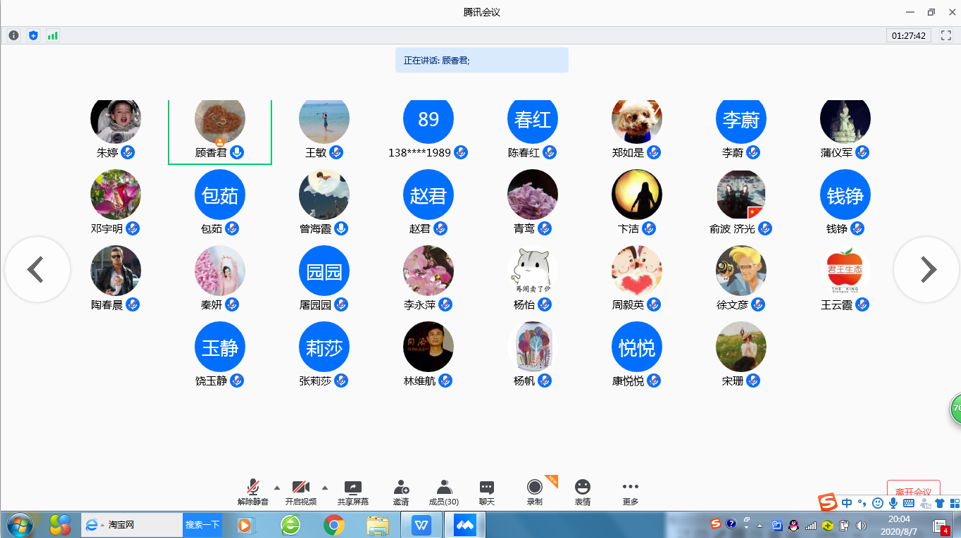The width and height of the screenshot is (961, 538).
Task: Open the 聊天 chat panel
Action: tap(487, 492)
